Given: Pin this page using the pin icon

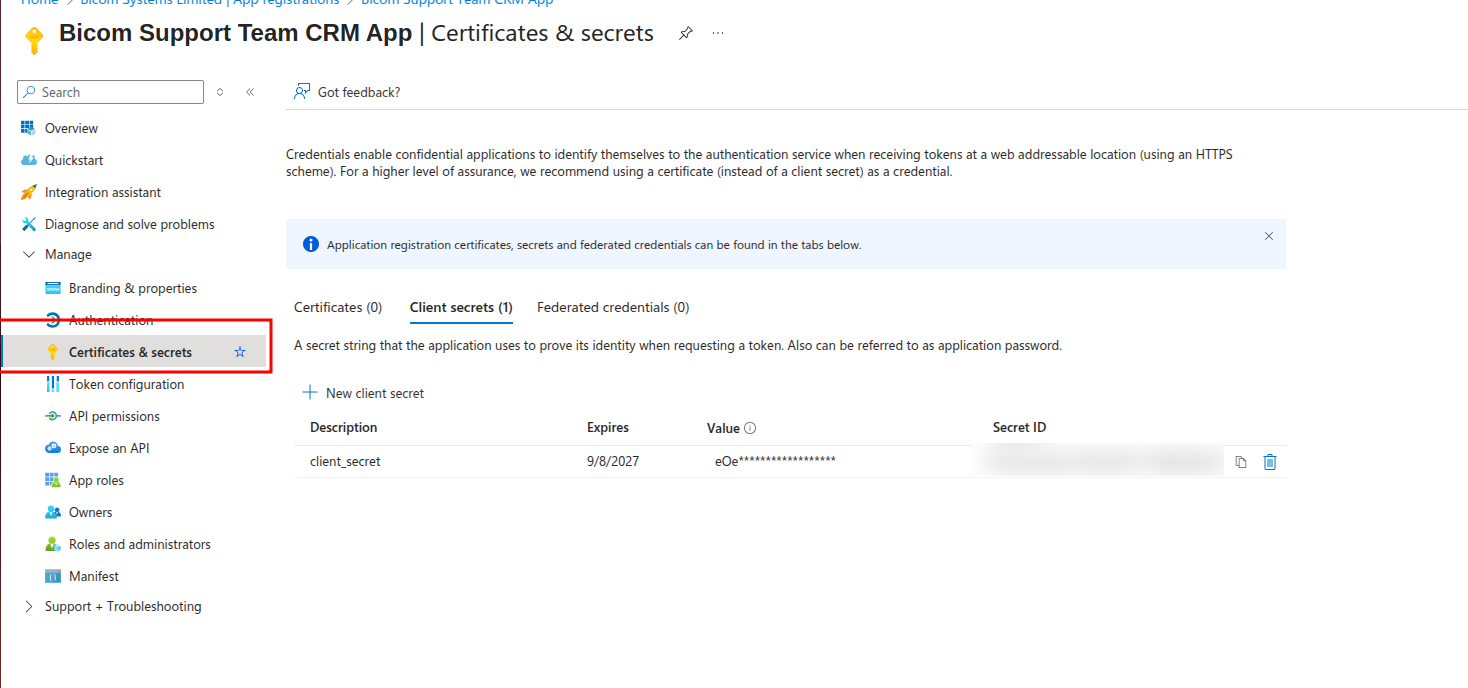Looking at the screenshot, I should (685, 33).
